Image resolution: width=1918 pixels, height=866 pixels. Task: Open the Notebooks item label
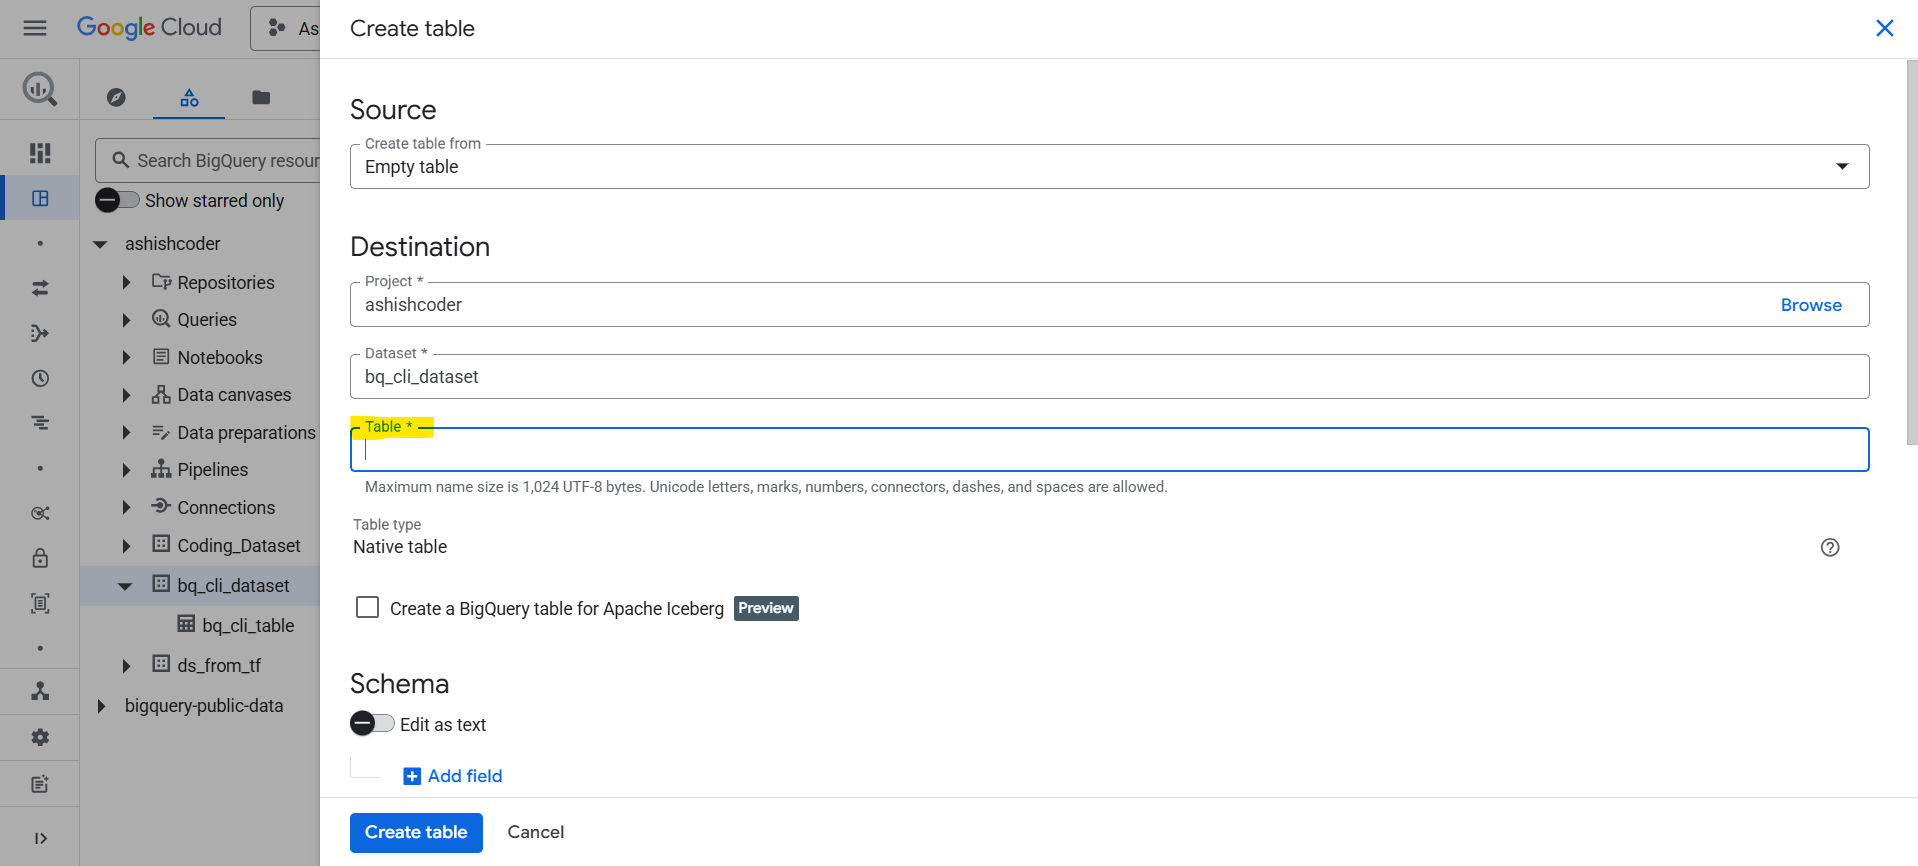coord(220,358)
